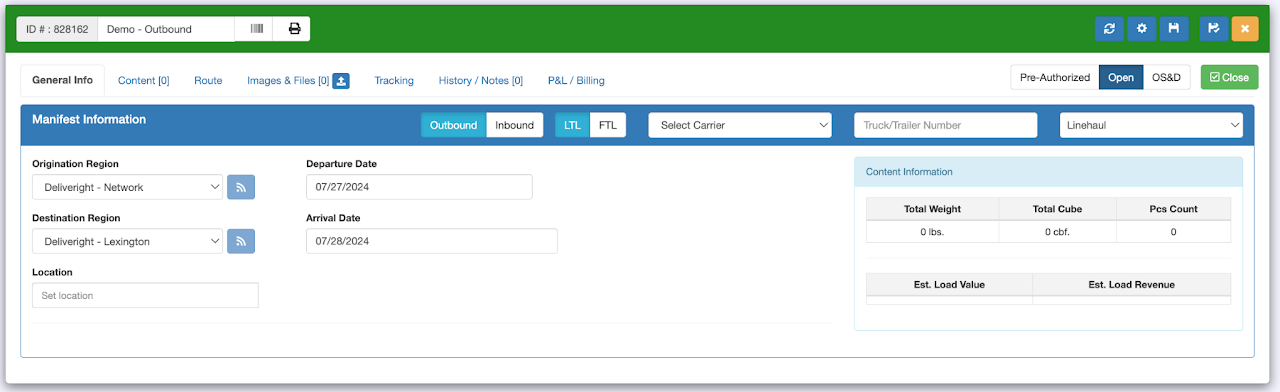This screenshot has height=392, width=1280.
Task: Set status to OS&D
Action: click(x=1166, y=77)
